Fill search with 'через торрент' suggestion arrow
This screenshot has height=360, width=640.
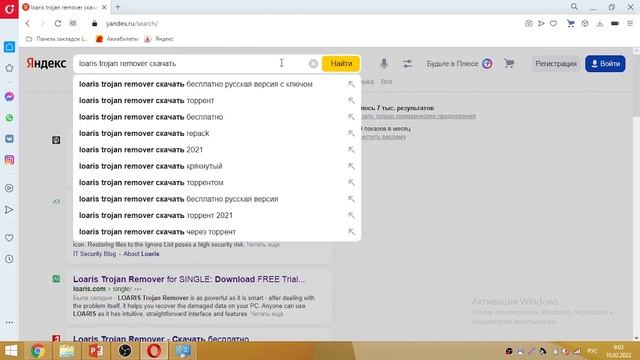pyautogui.click(x=351, y=231)
